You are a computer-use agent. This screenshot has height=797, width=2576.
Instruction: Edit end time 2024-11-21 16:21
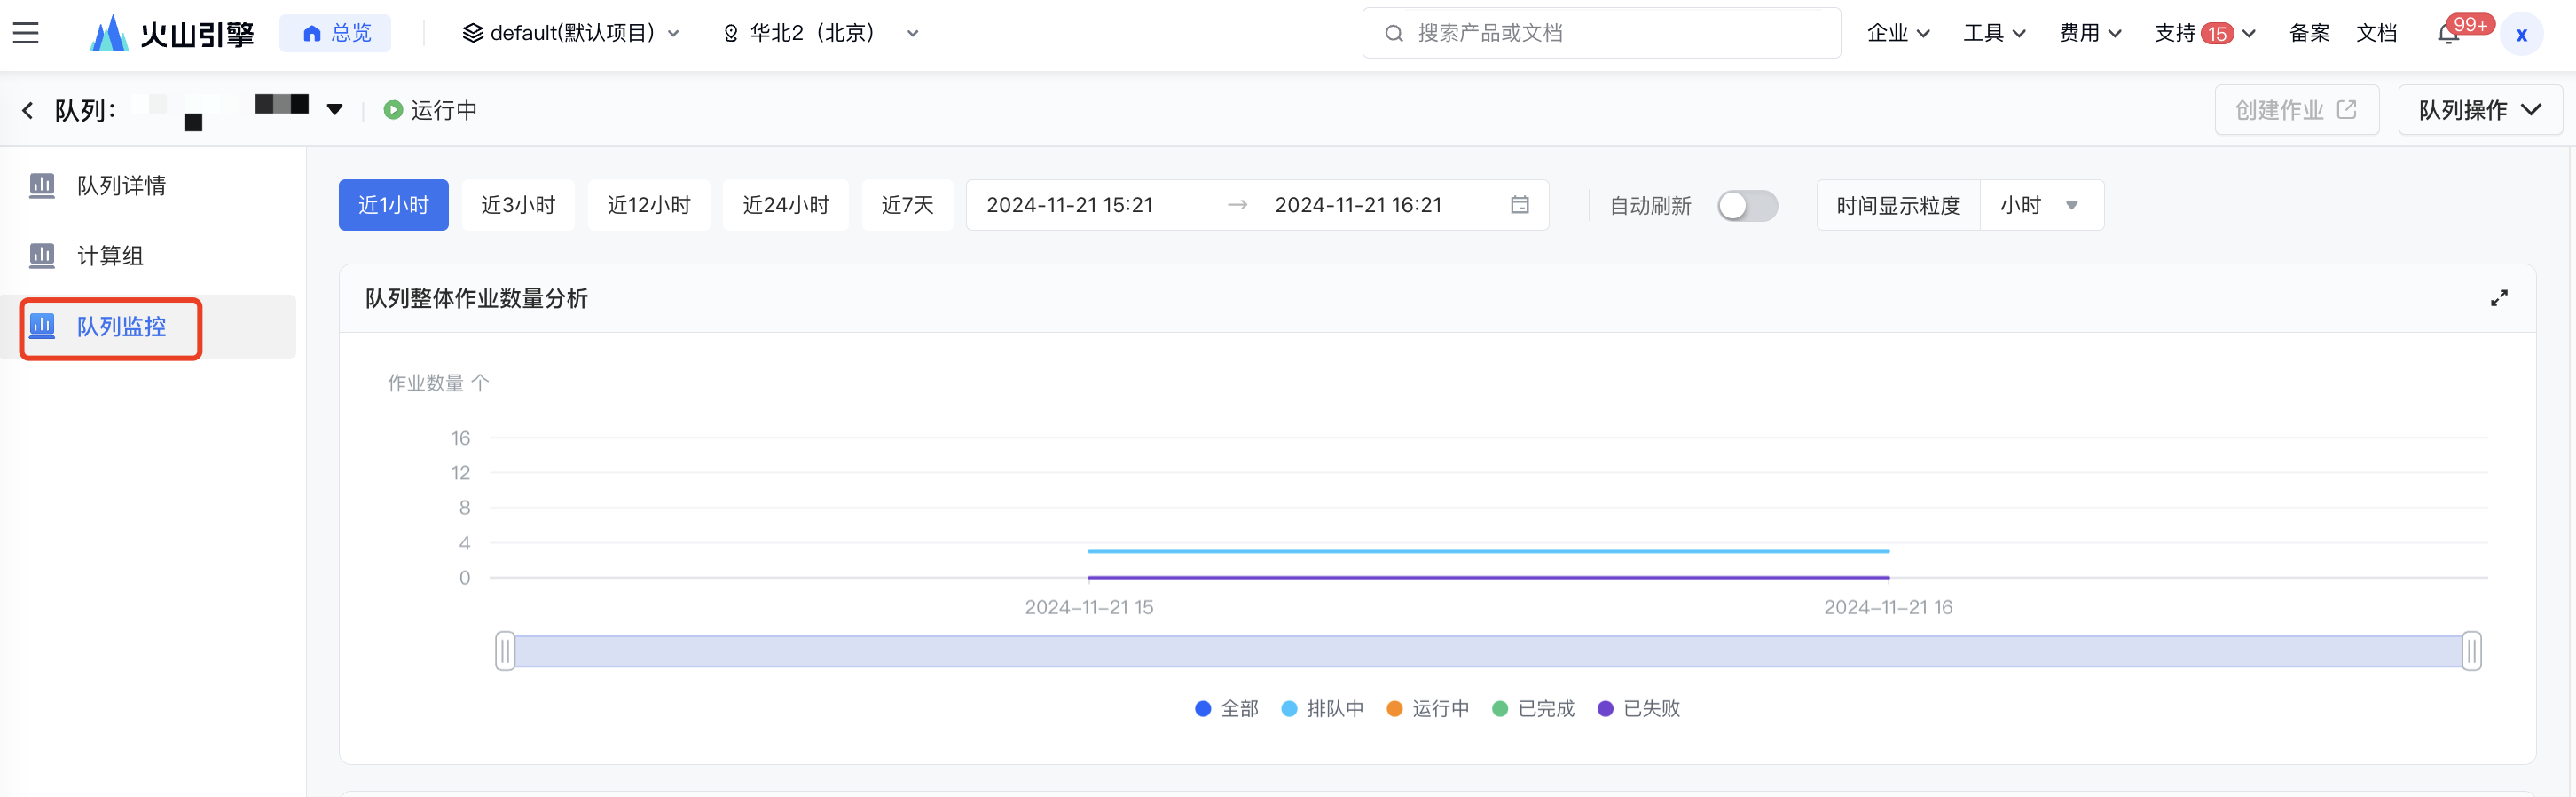(1358, 205)
